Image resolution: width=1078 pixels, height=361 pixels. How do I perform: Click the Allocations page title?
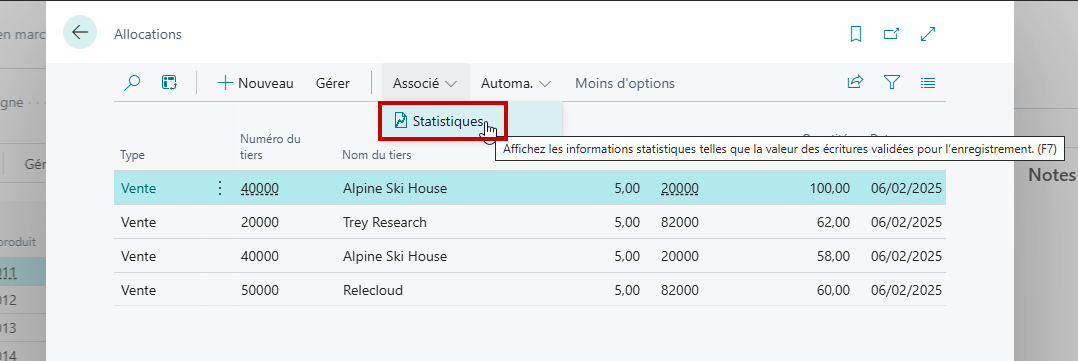pos(148,34)
